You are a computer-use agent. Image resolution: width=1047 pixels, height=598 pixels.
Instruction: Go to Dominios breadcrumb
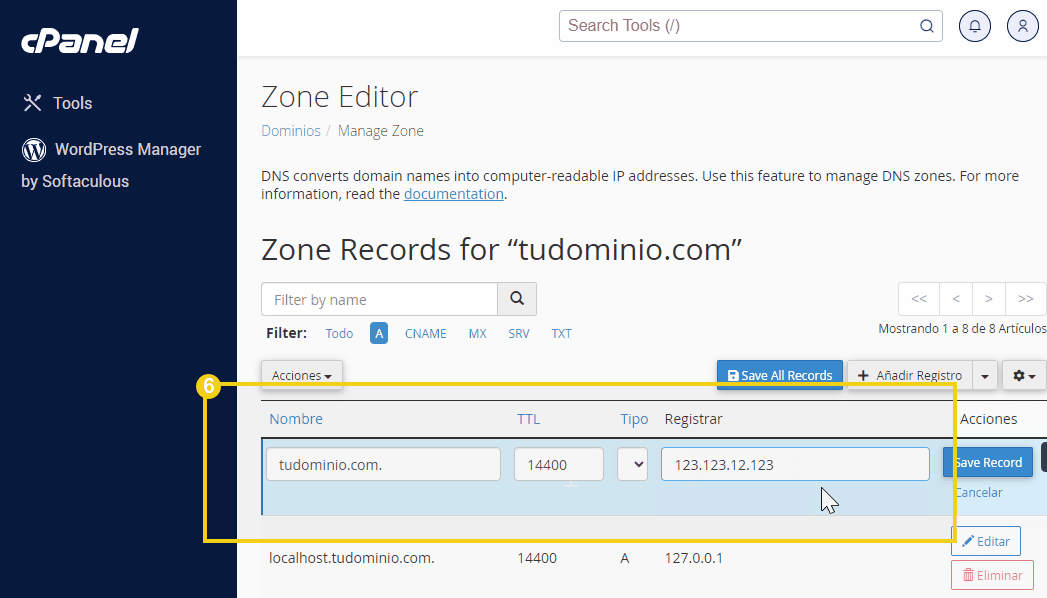290,131
